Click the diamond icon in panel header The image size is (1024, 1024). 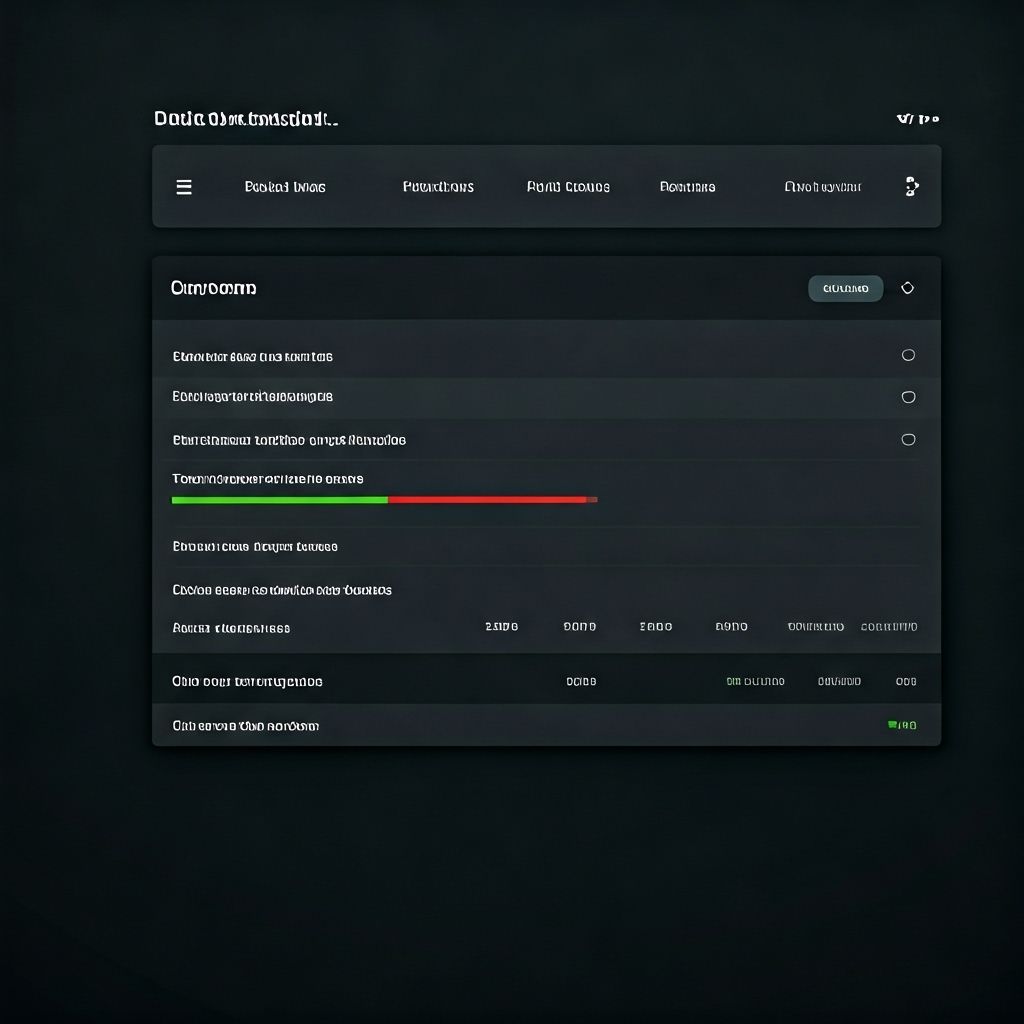point(908,288)
